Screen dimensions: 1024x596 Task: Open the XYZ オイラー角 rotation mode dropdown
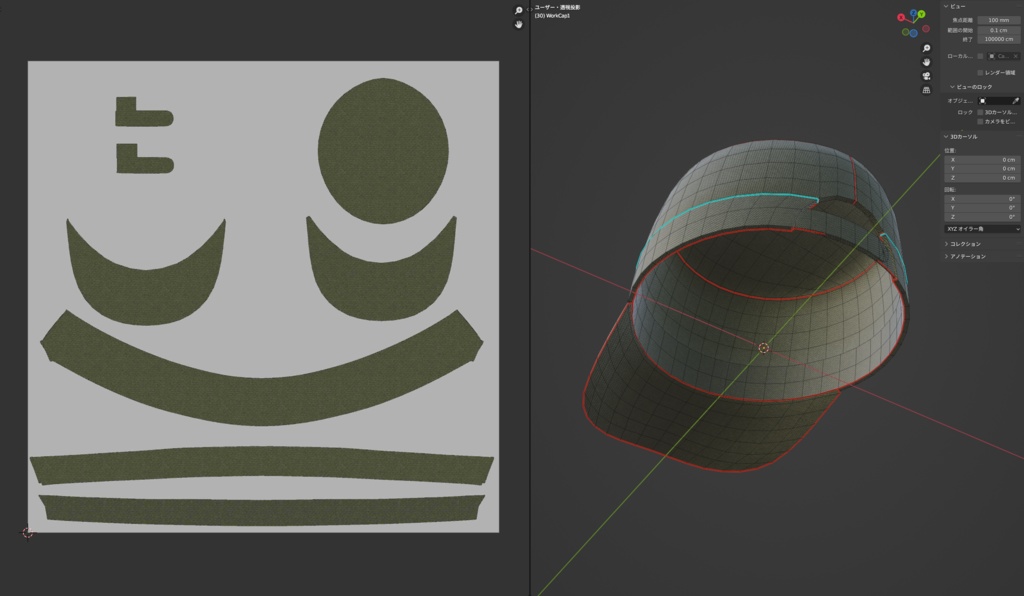coord(982,229)
